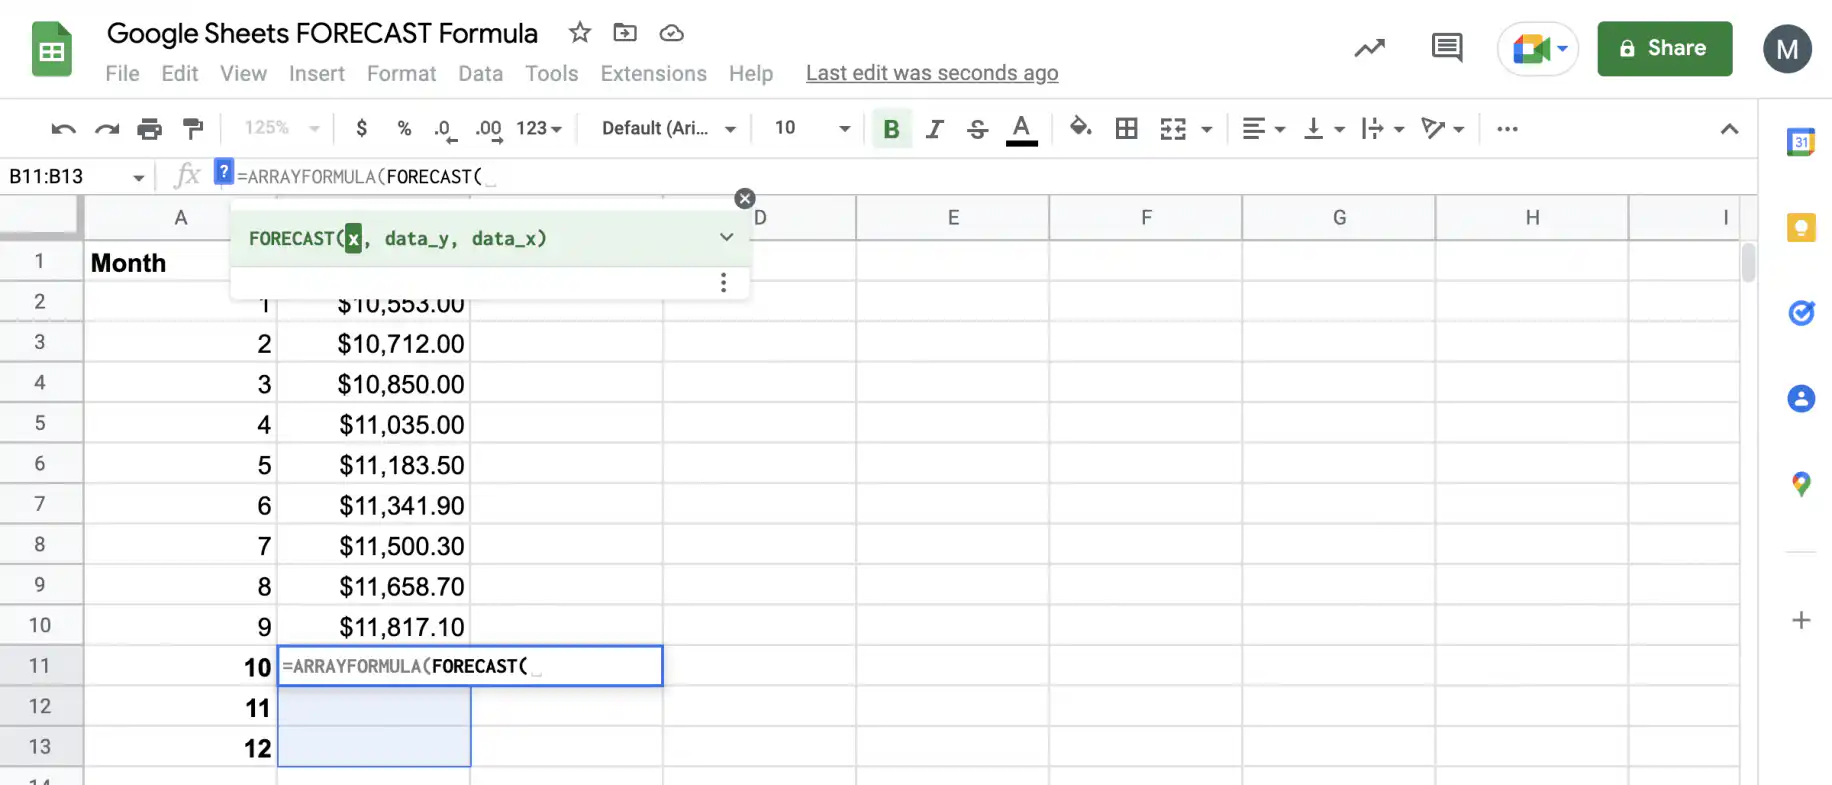Open Google Maps side panel
Image resolution: width=1832 pixels, height=785 pixels.
coord(1801,485)
